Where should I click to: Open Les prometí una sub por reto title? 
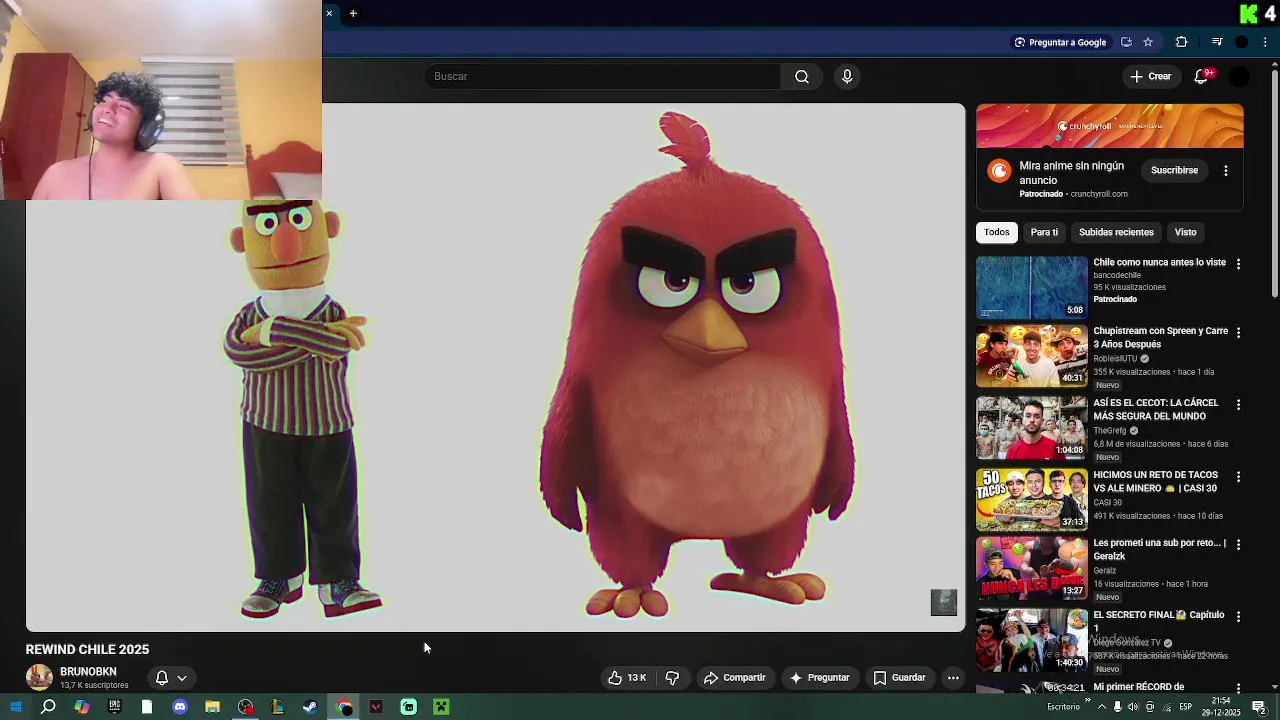click(1159, 549)
